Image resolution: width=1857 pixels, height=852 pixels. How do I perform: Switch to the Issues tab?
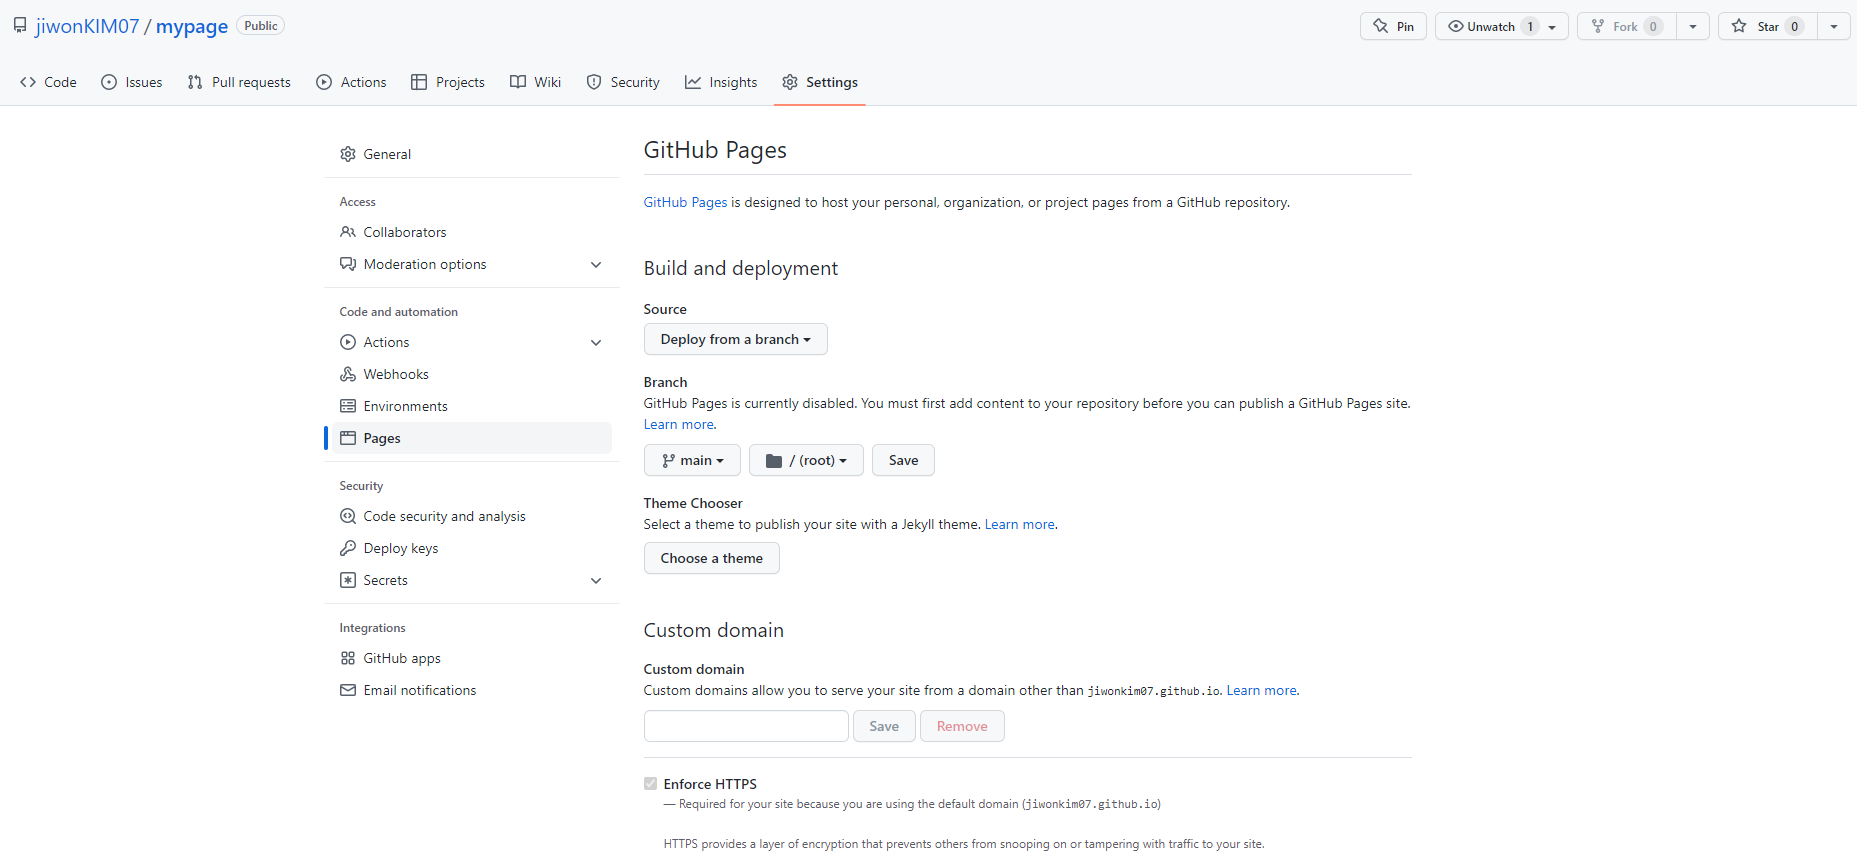pyautogui.click(x=131, y=82)
